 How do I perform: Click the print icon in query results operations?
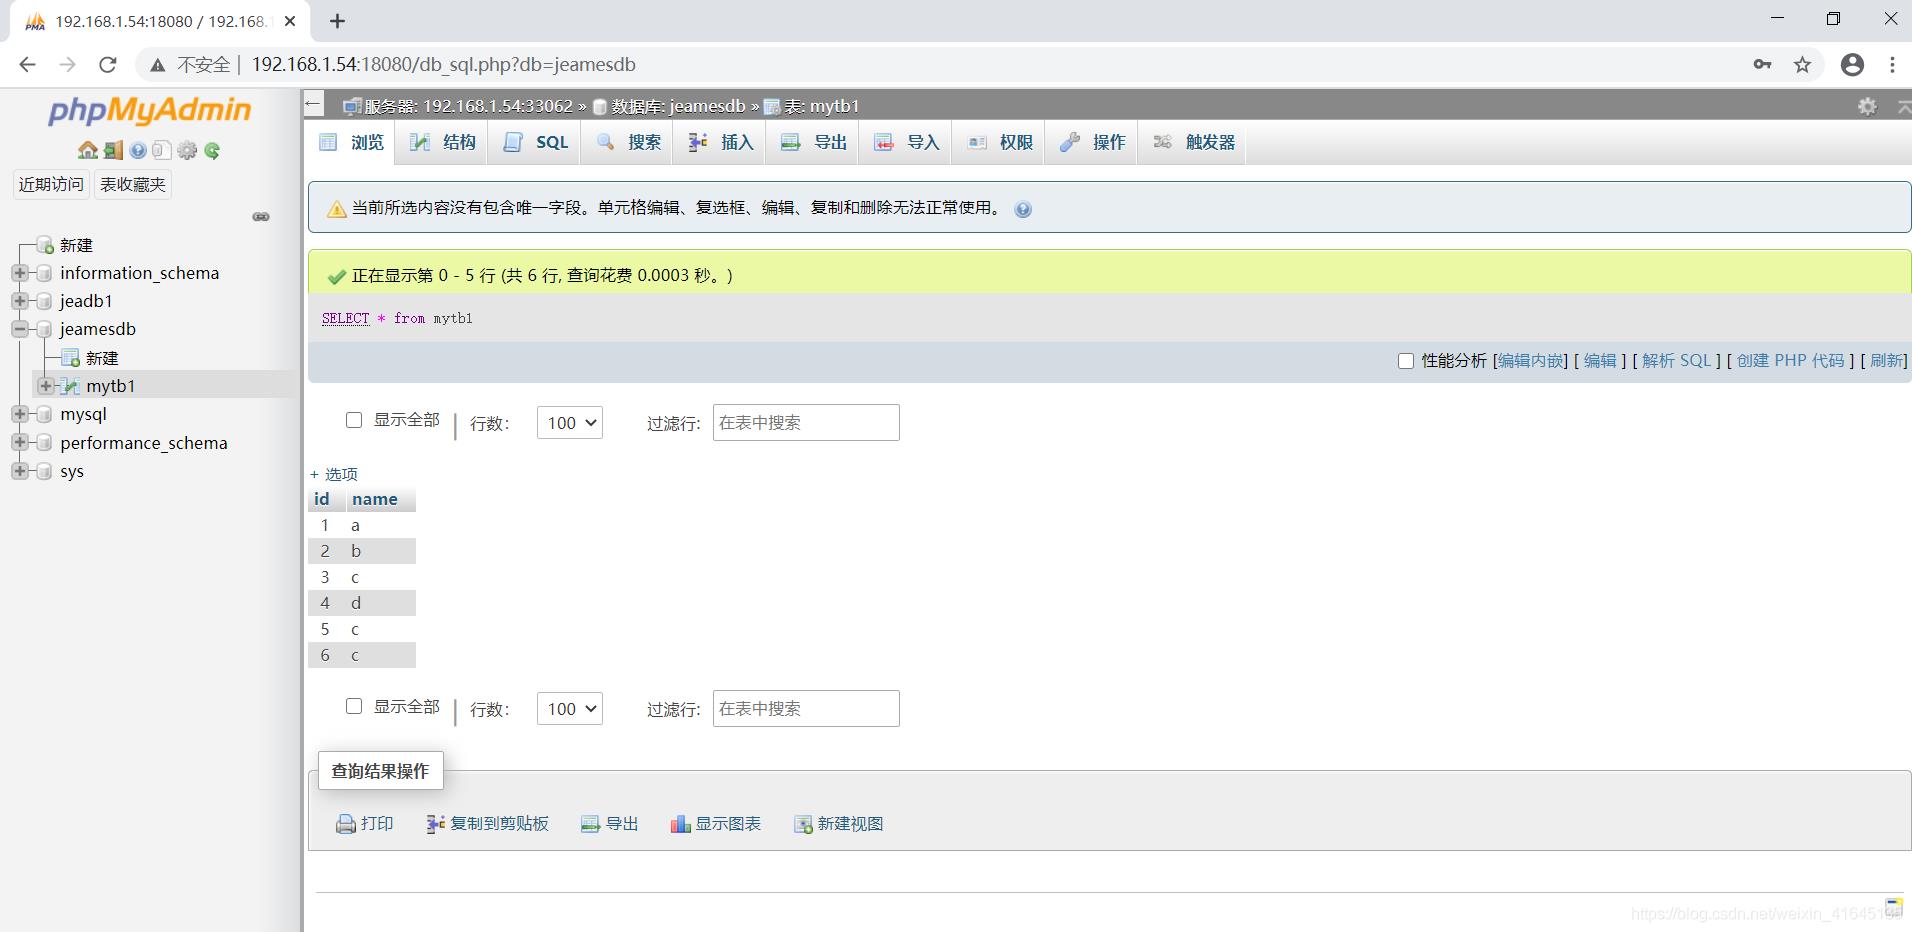[x=346, y=824]
